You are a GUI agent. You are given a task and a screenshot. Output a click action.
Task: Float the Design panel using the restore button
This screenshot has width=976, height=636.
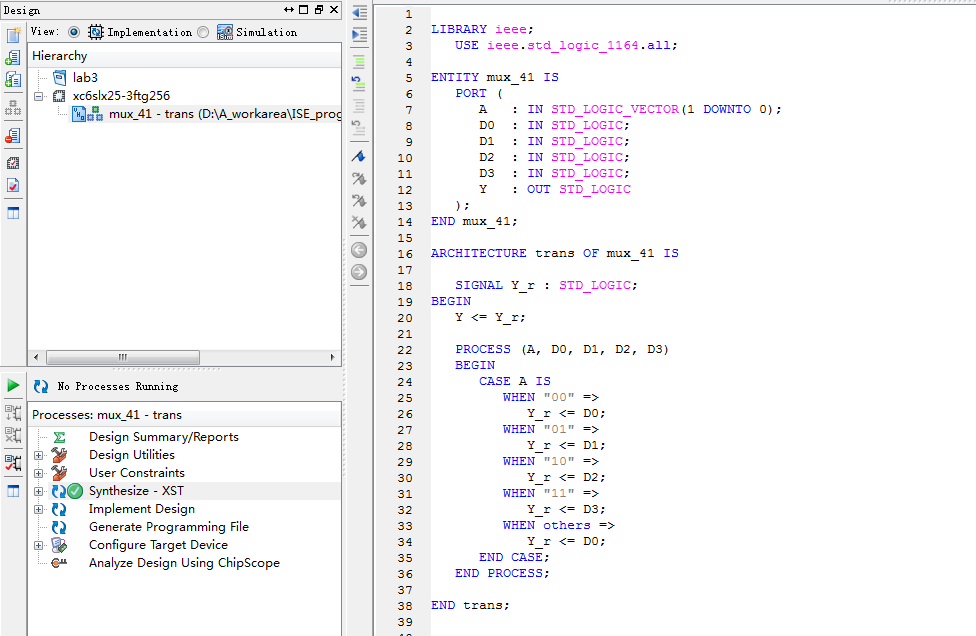[318, 10]
